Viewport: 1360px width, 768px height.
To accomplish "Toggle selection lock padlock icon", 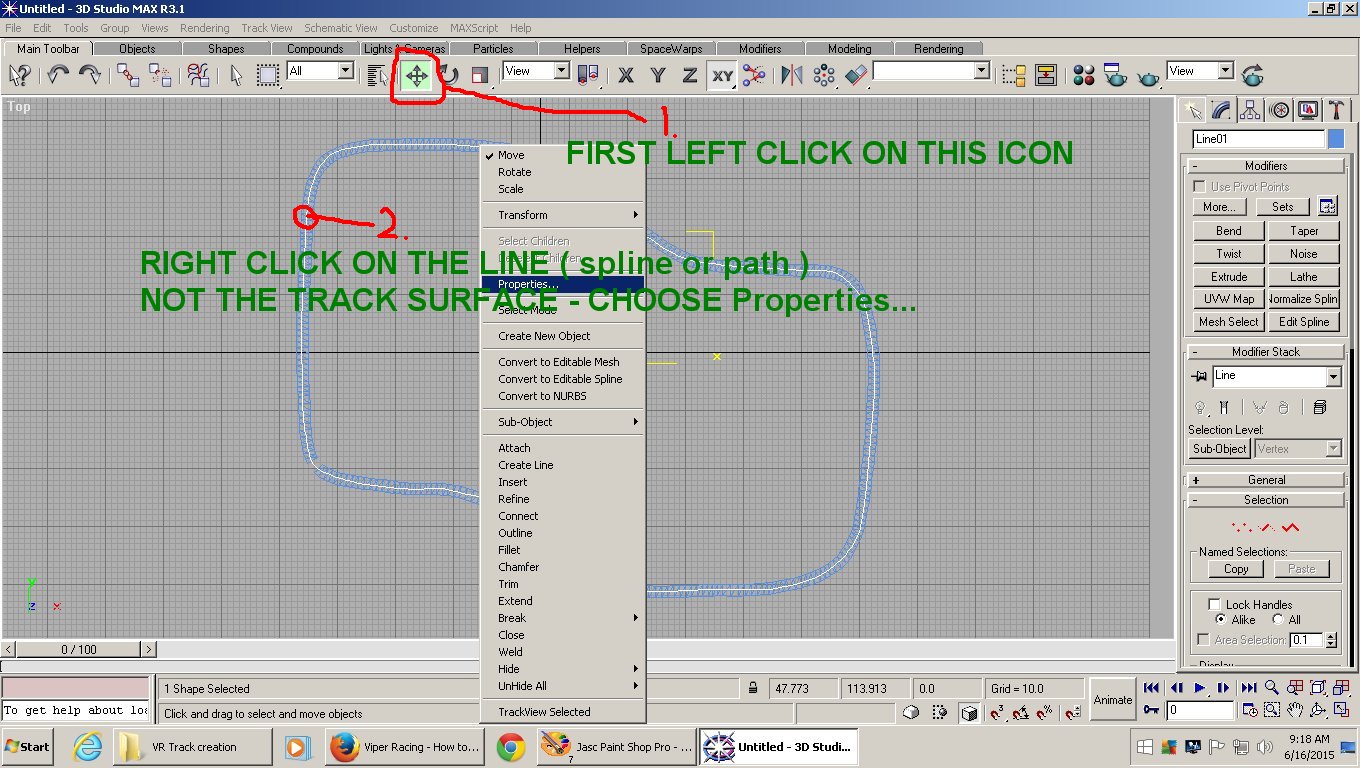I will tap(753, 688).
